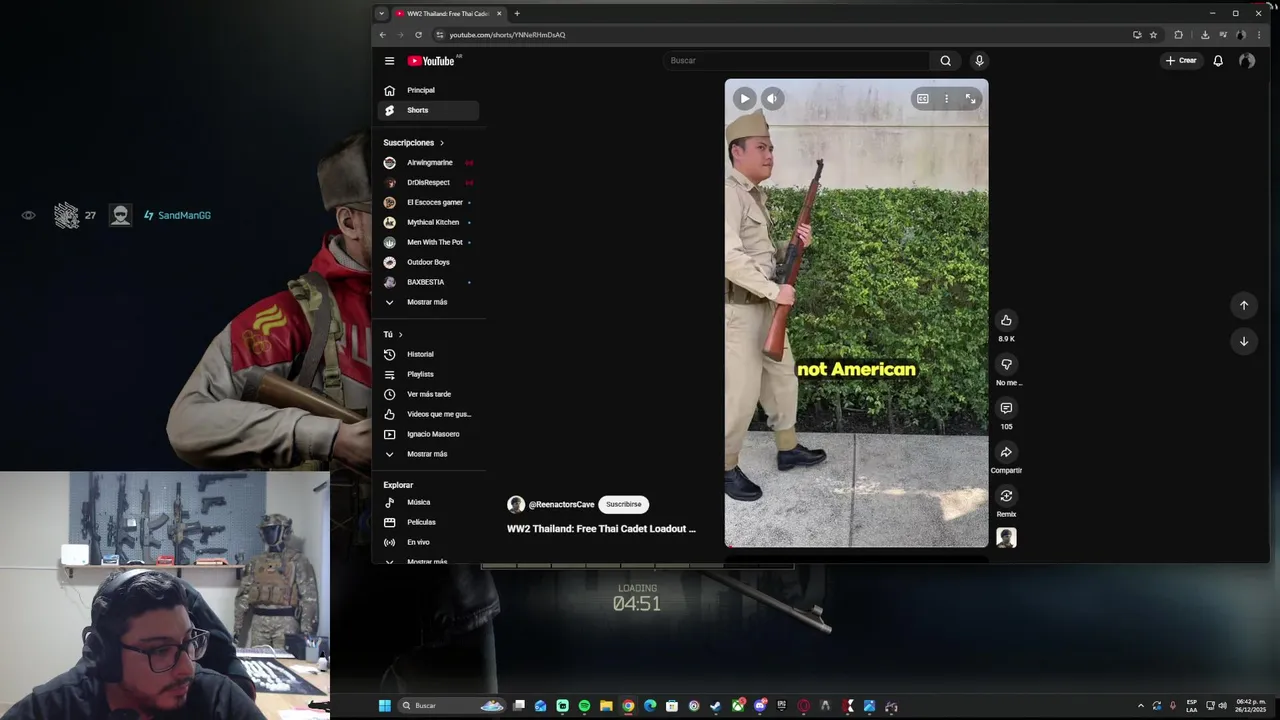Open the DrDisRespect subscription
The image size is (1280, 720).
[428, 182]
